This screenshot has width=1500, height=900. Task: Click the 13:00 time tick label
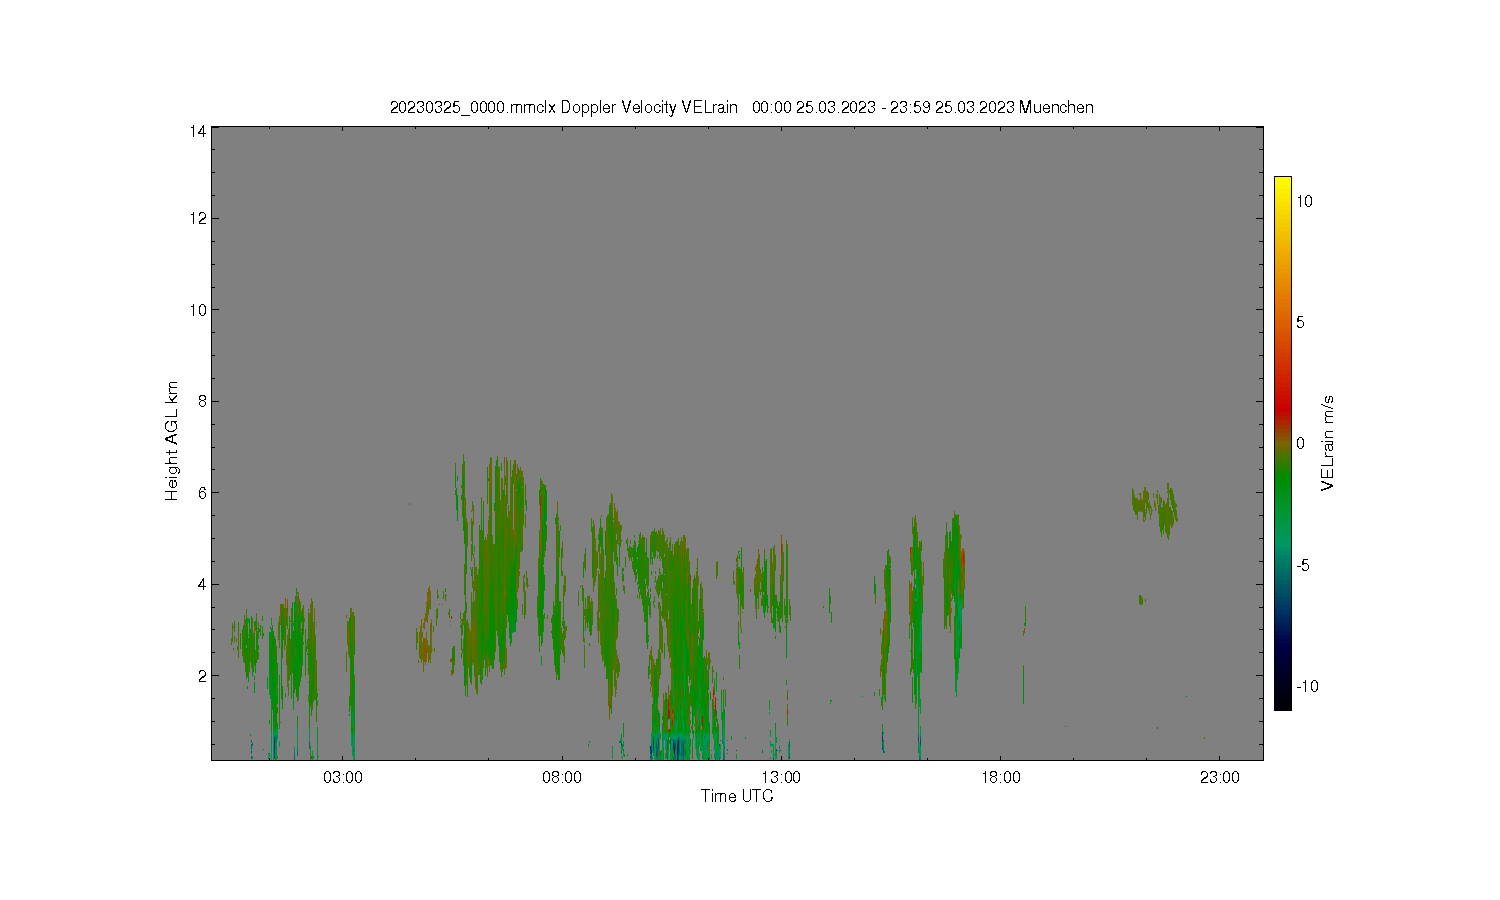[781, 778]
